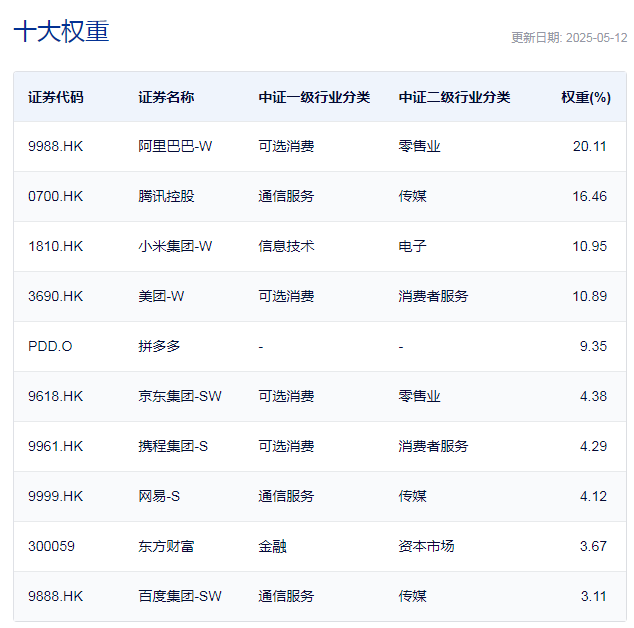
Task: Click the 权重(%) column header
Action: pyautogui.click(x=585, y=97)
